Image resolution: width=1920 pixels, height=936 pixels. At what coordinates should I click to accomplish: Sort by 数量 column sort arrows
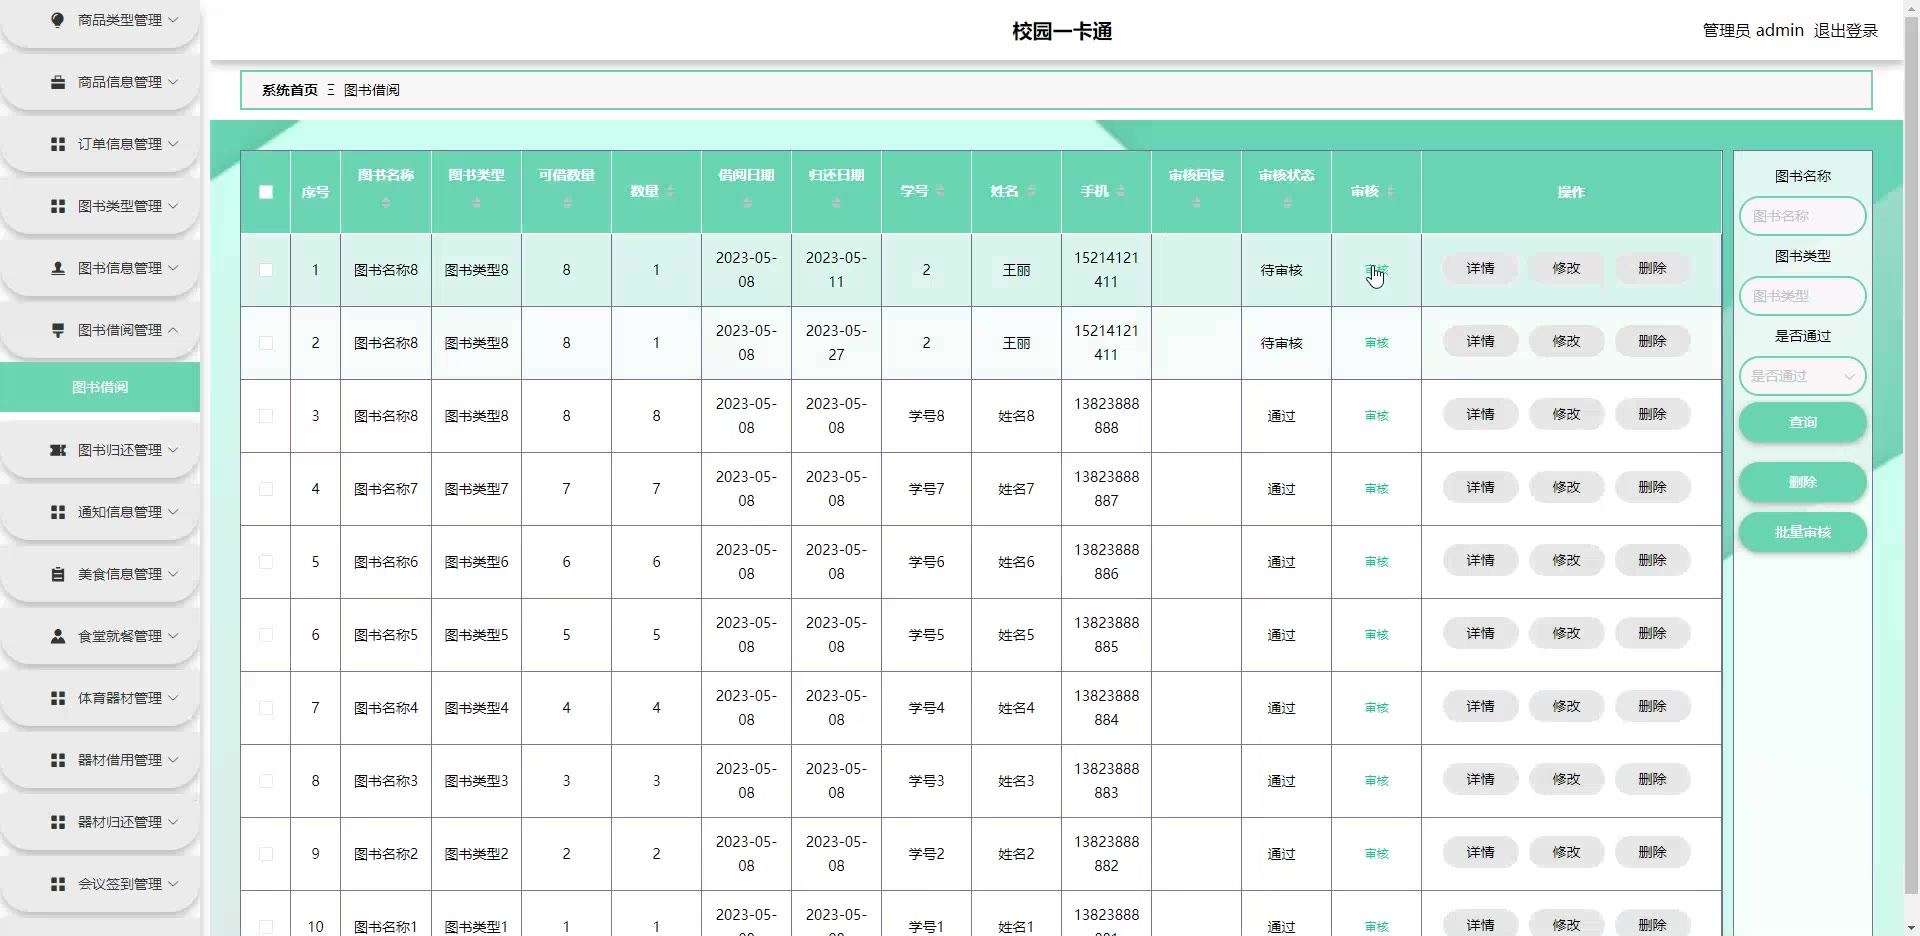click(670, 191)
